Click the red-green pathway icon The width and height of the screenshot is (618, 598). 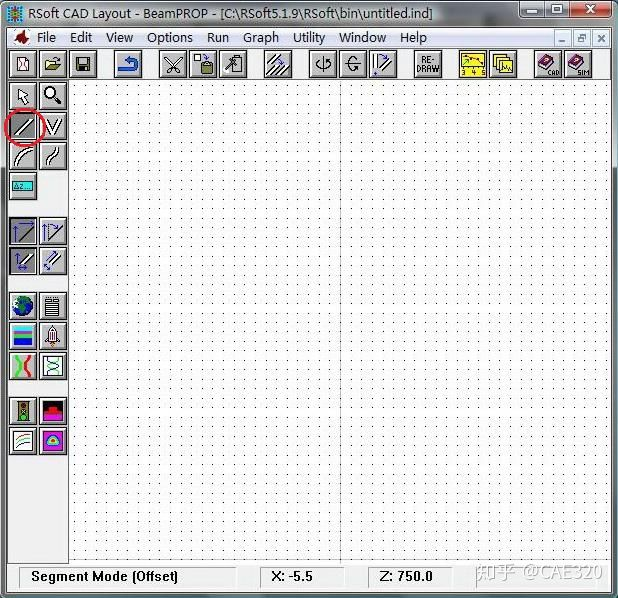pos(23,366)
